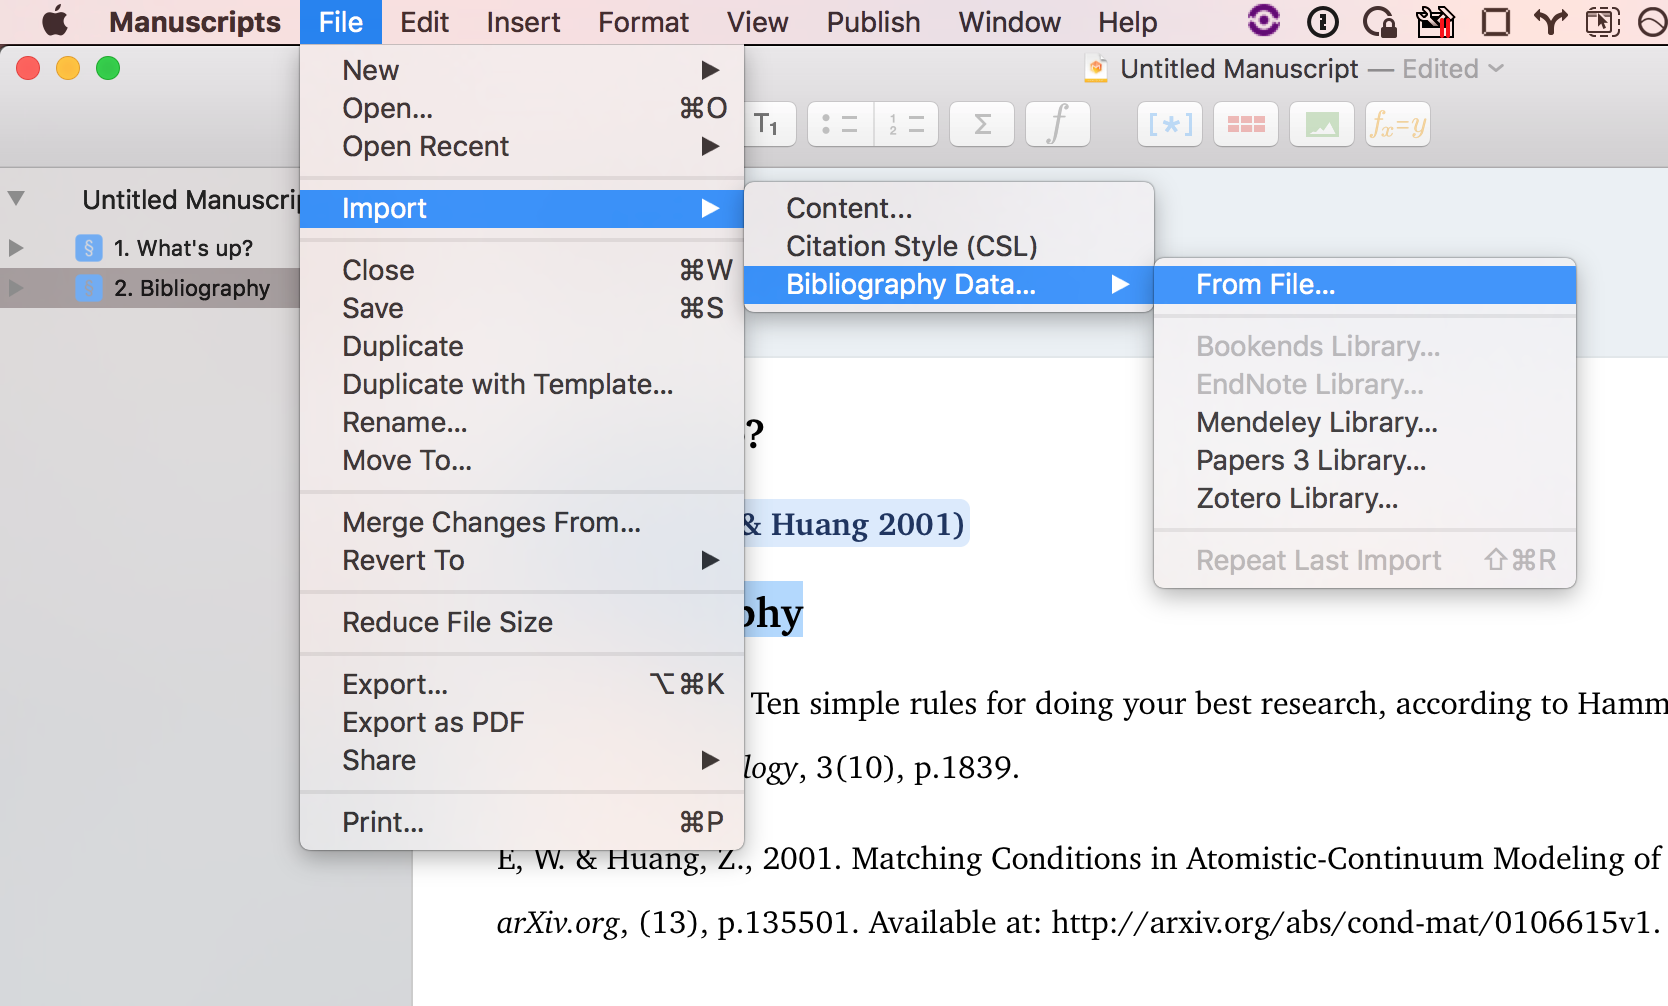The height and width of the screenshot is (1006, 1668).
Task: Choose Duplicate in the File menu
Action: click(x=522, y=346)
